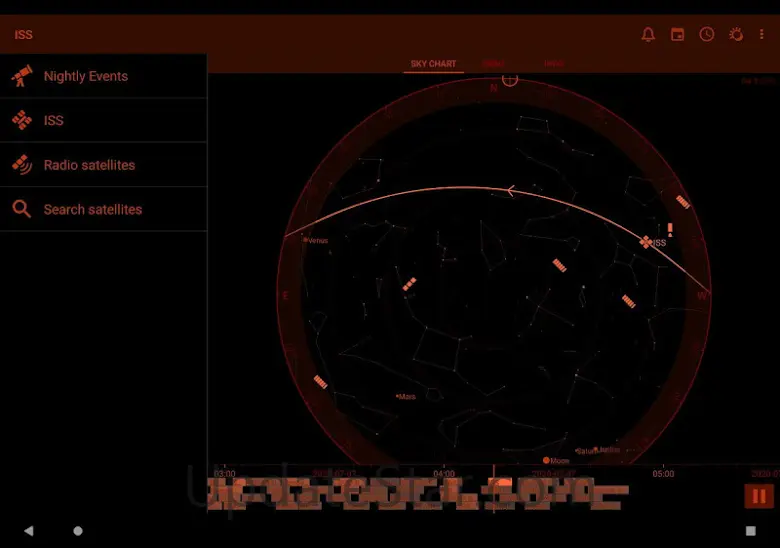Image resolution: width=780 pixels, height=548 pixels.
Task: Tap the ISS satellite marker on chart
Action: pos(646,242)
